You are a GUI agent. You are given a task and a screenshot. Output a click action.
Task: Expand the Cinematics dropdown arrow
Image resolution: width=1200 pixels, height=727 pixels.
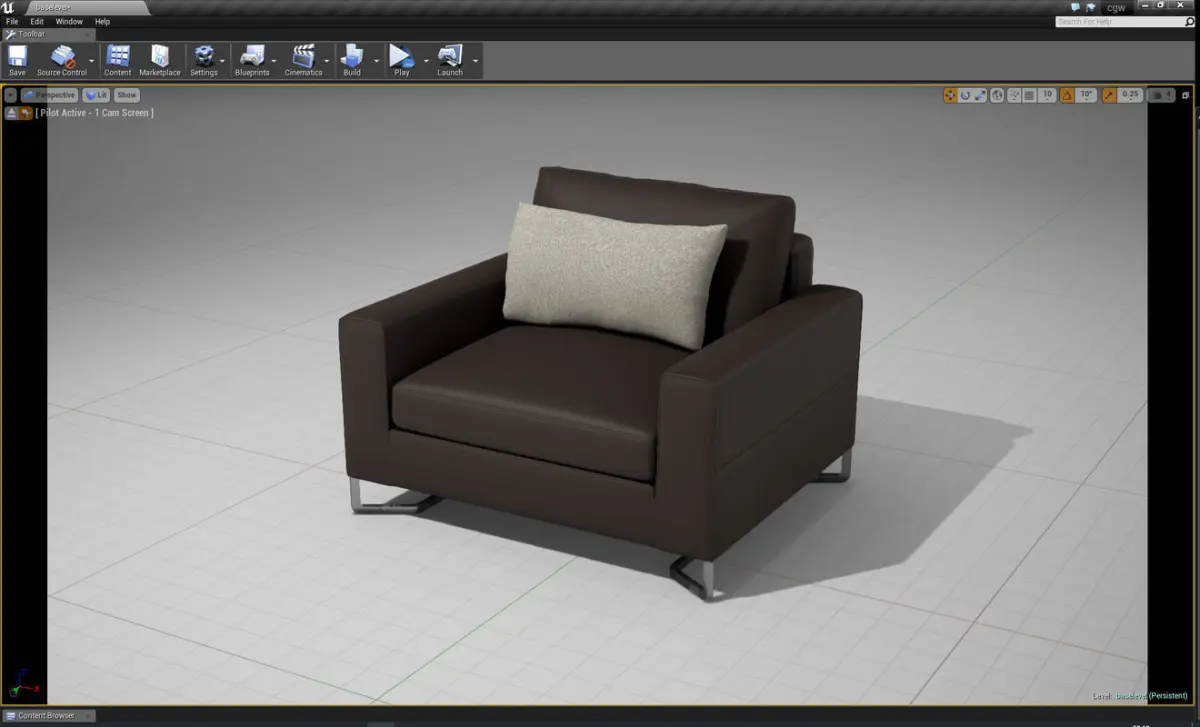click(327, 60)
